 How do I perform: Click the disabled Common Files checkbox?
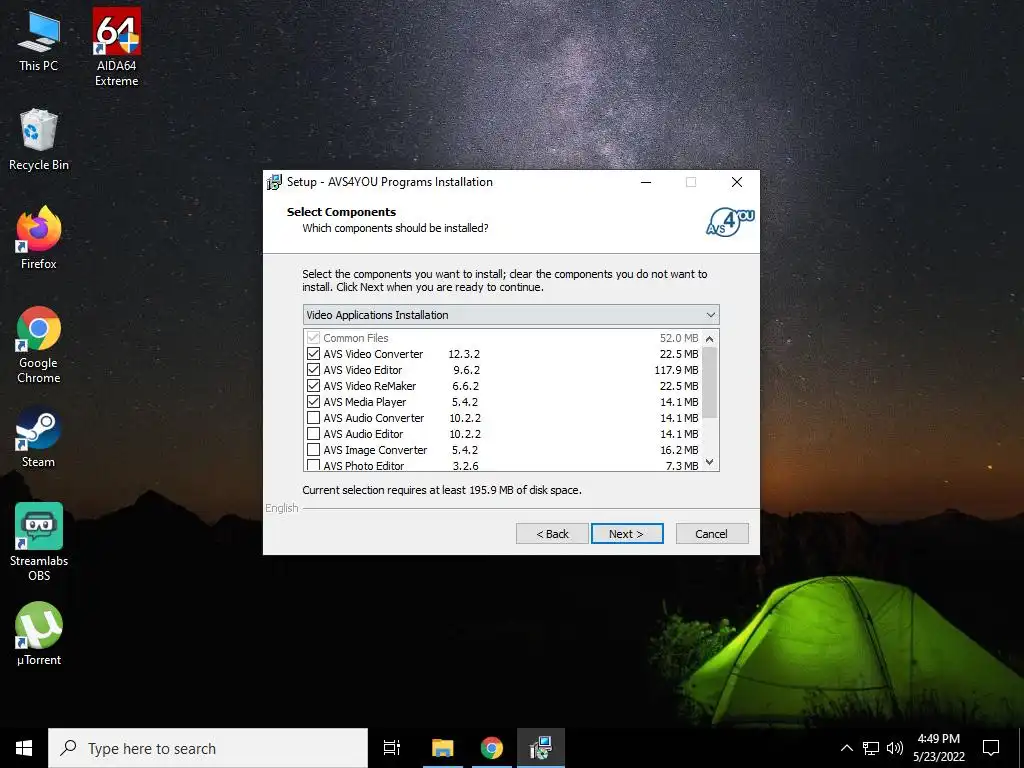tap(313, 338)
